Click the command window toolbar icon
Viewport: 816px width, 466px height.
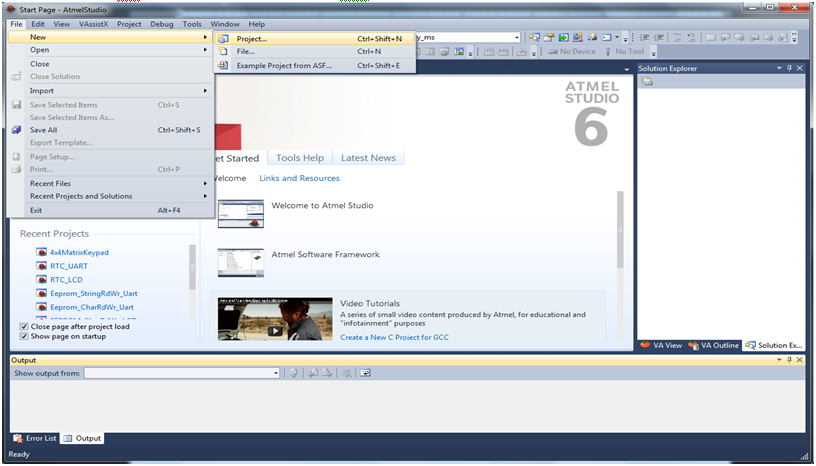point(606,37)
